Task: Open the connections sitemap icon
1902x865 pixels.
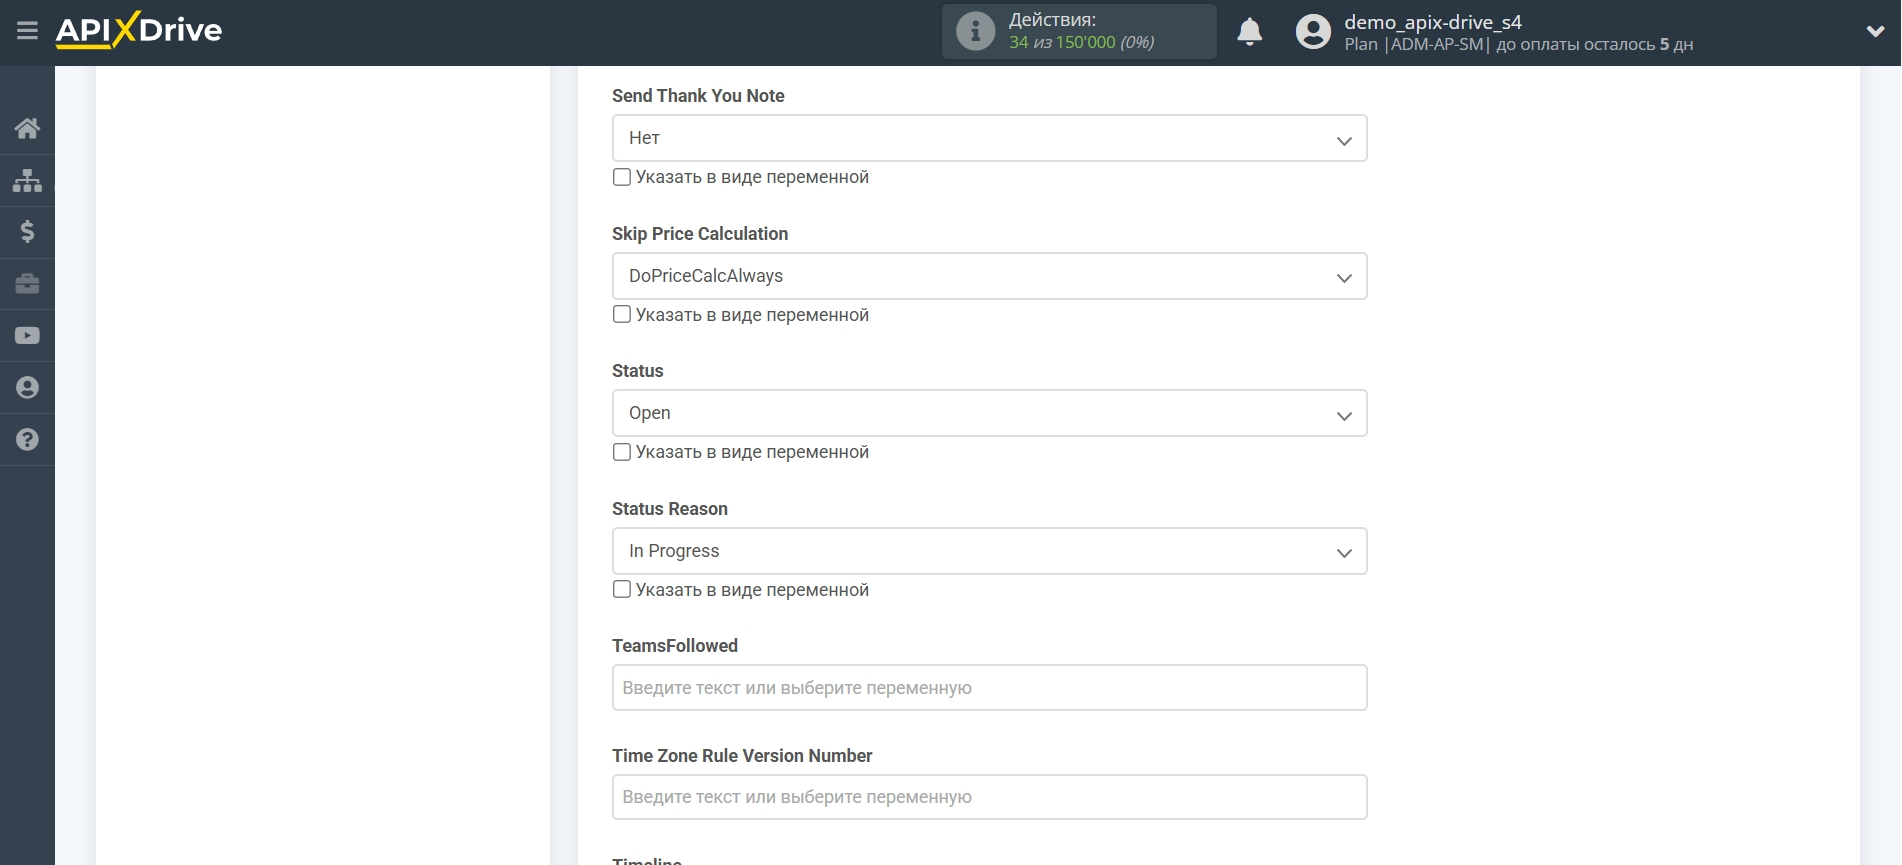Action: (27, 180)
